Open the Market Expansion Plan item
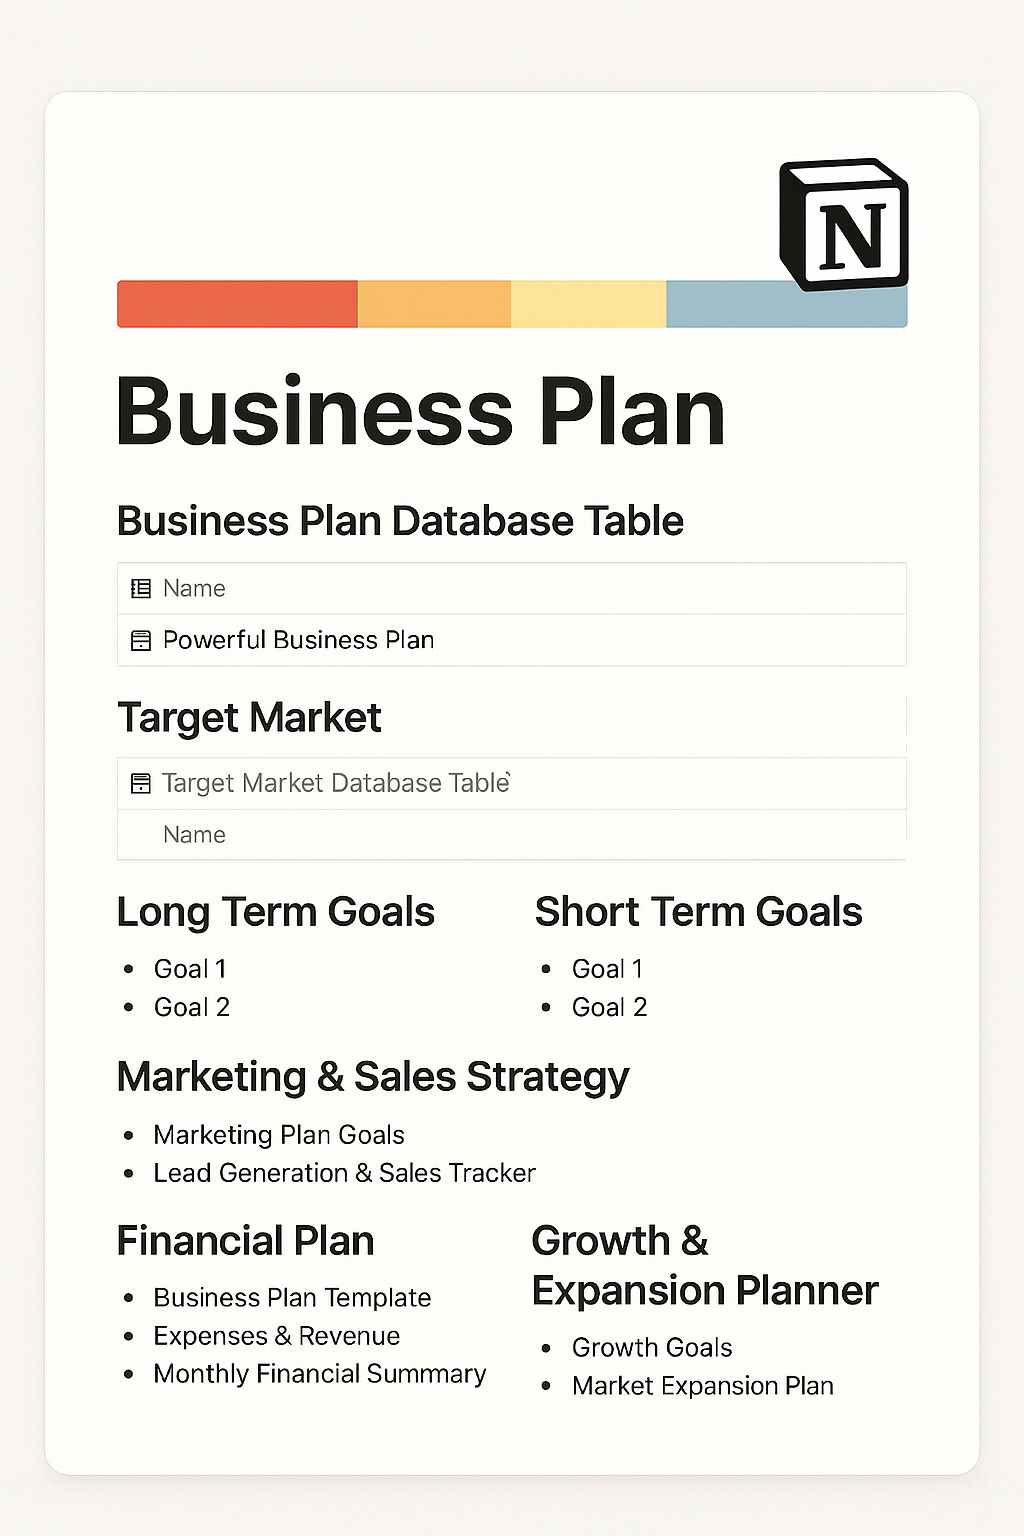Screen dimensions: 1024x1536 (702, 1386)
